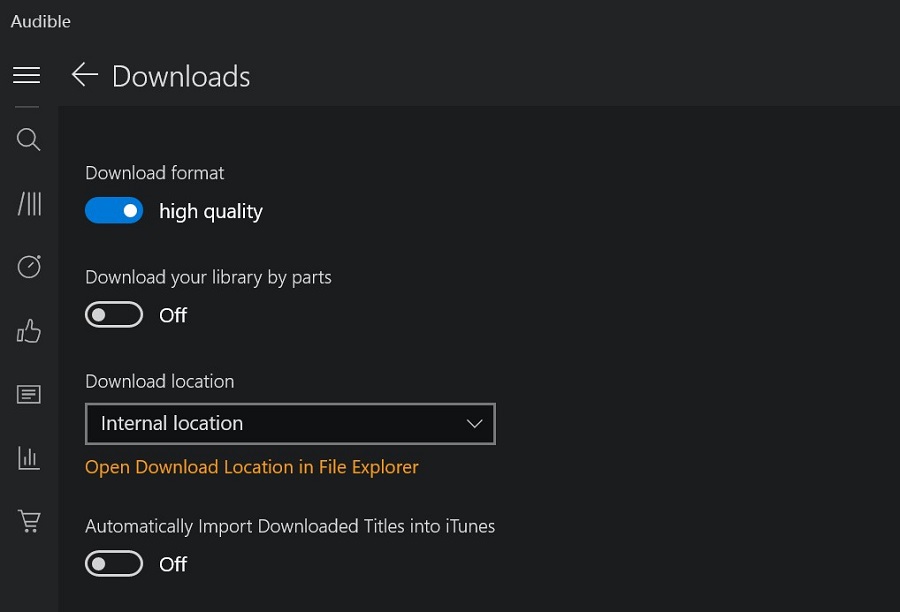Click the round Discover icon in sidebar
Screen dimensions: 900x612
coord(29,267)
